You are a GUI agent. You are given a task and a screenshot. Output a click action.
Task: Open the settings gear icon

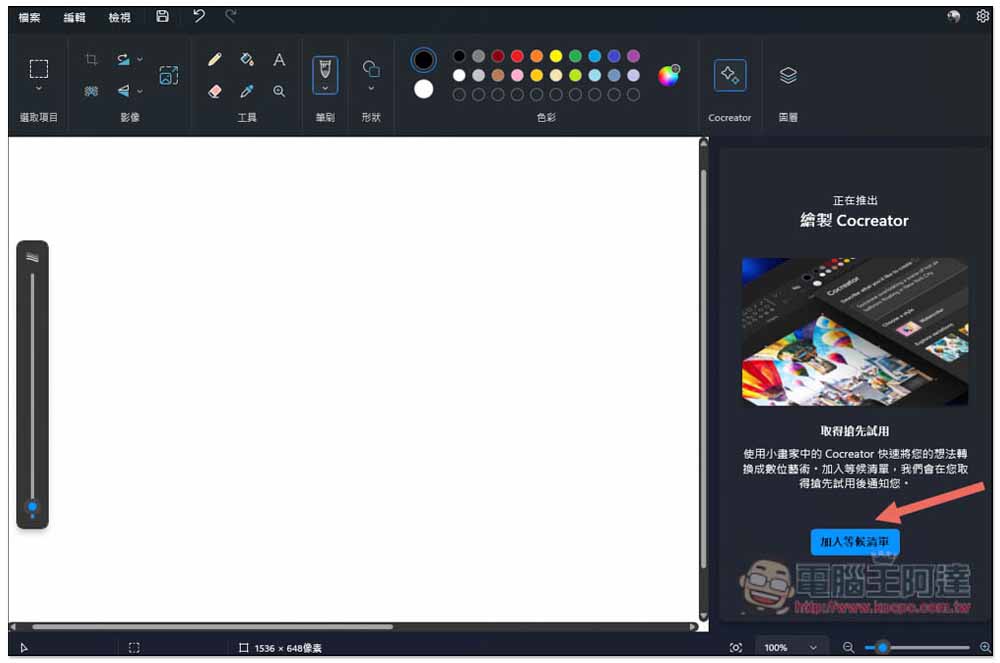pyautogui.click(x=982, y=17)
